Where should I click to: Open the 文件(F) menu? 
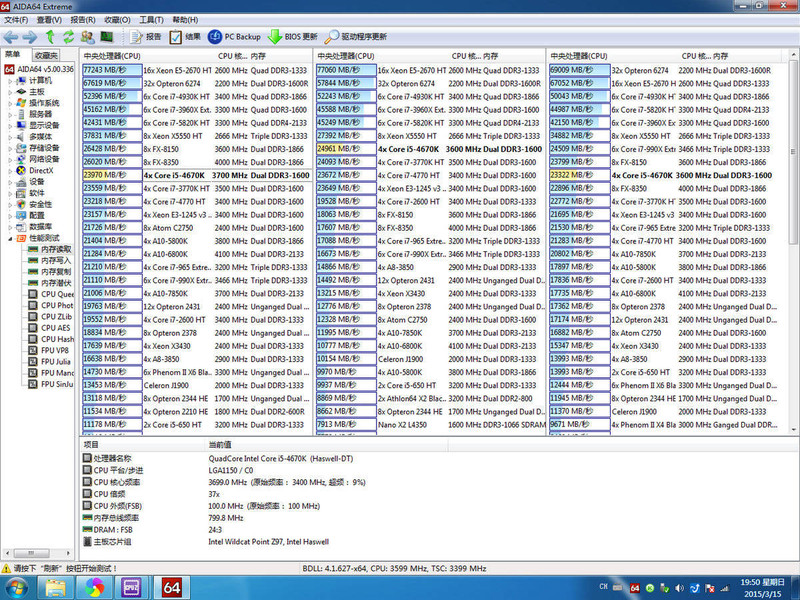point(17,20)
